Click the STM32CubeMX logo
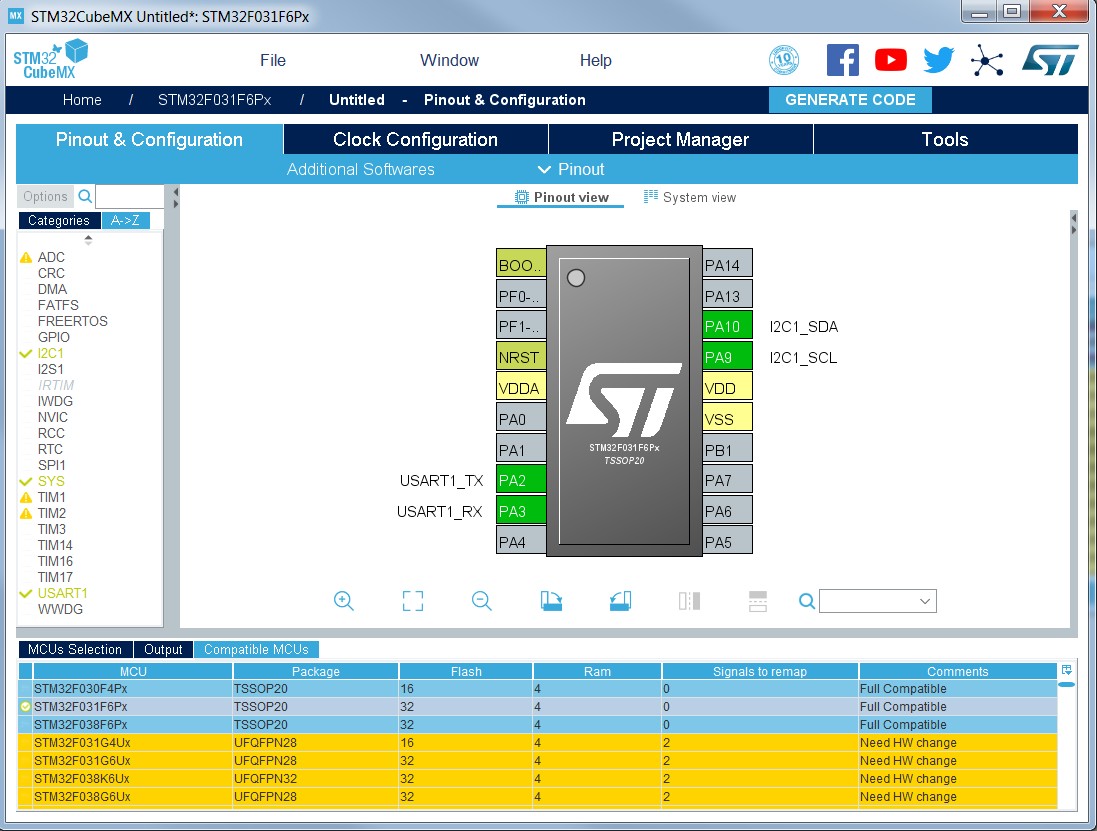Viewport: 1097px width, 831px height. click(x=50, y=59)
